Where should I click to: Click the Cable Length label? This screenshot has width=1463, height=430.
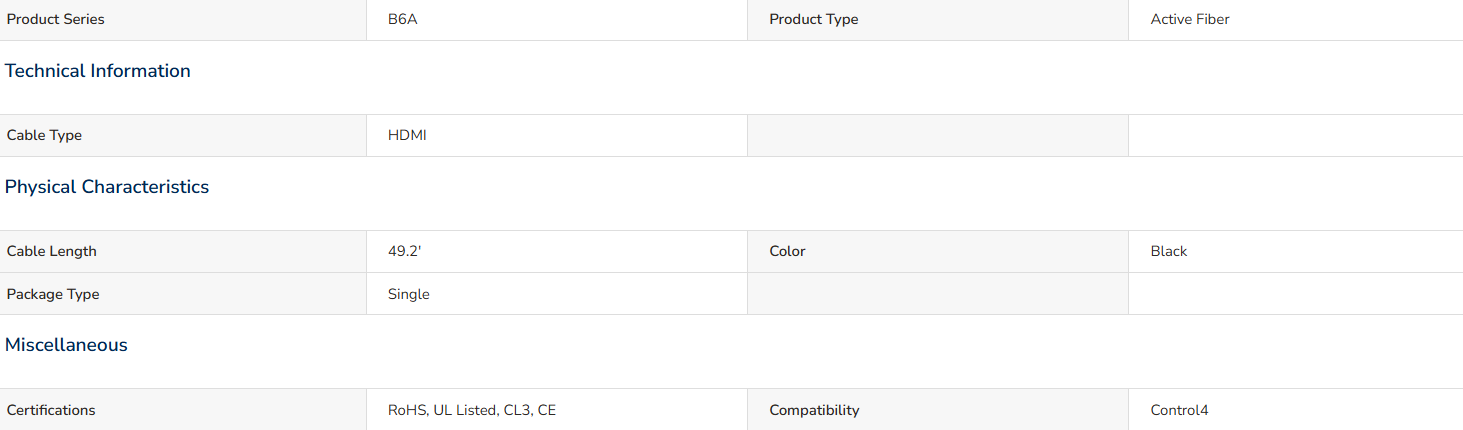52,251
